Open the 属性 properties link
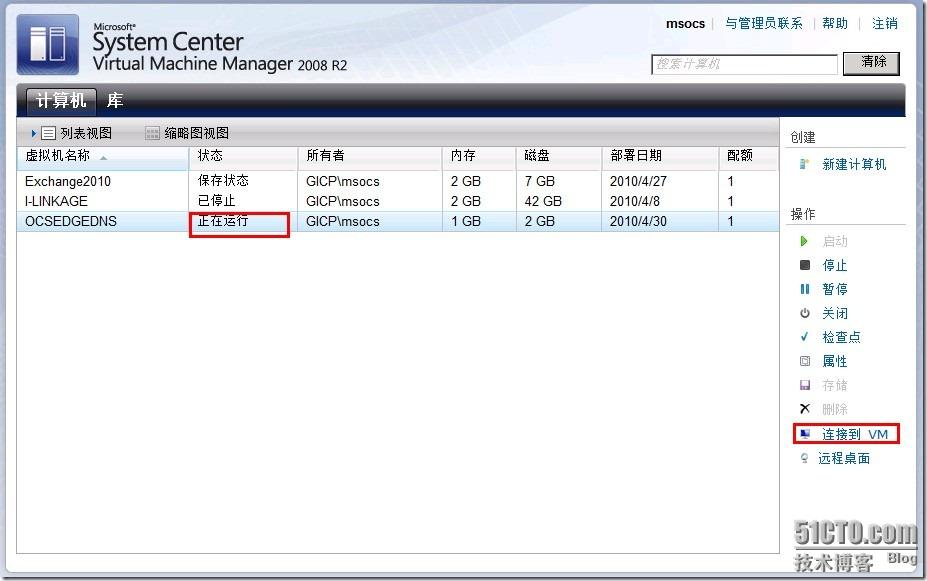 tap(835, 361)
